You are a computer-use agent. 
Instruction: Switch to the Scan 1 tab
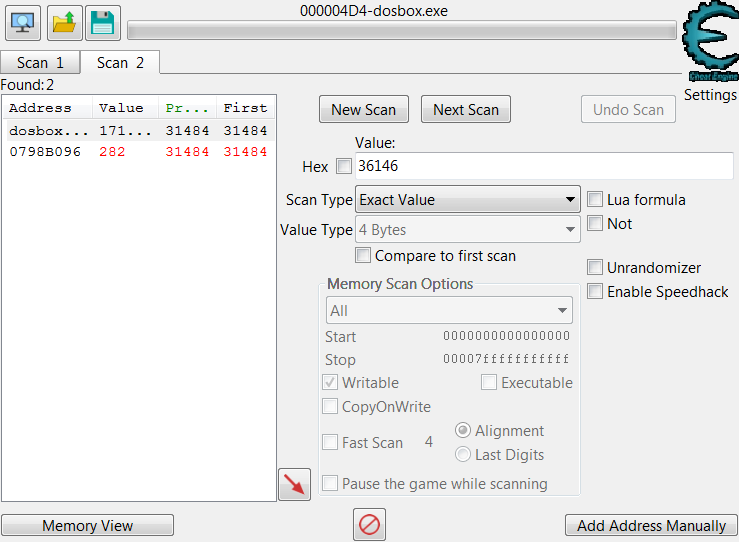(x=40, y=63)
